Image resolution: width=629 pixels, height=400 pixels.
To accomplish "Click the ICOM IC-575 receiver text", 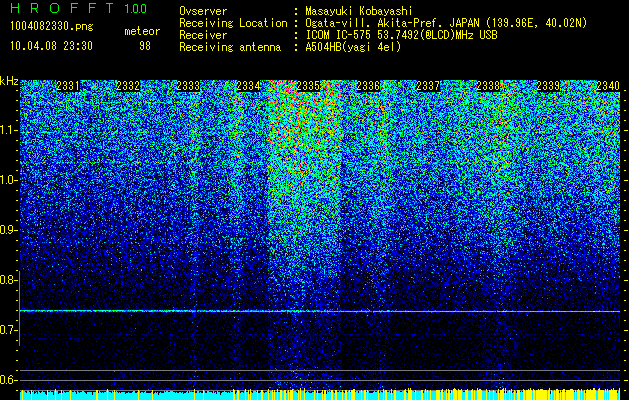I will click(x=401, y=35).
